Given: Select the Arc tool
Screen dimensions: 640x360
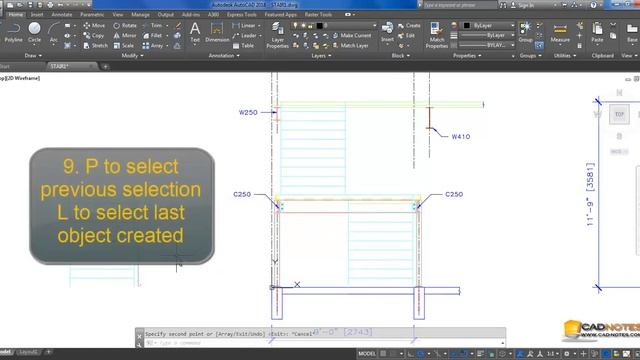Looking at the screenshot, I should [x=53, y=33].
